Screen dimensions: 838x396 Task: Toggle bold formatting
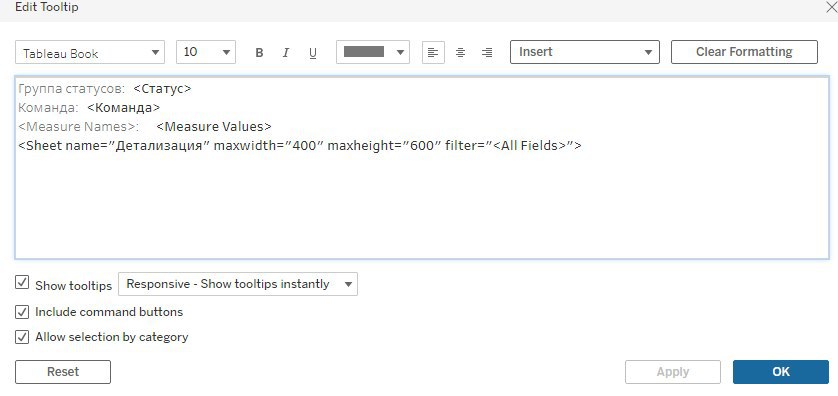(x=259, y=53)
